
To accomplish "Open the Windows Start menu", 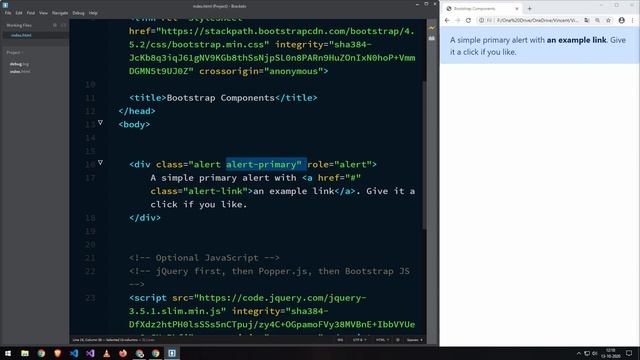I will (8, 353).
